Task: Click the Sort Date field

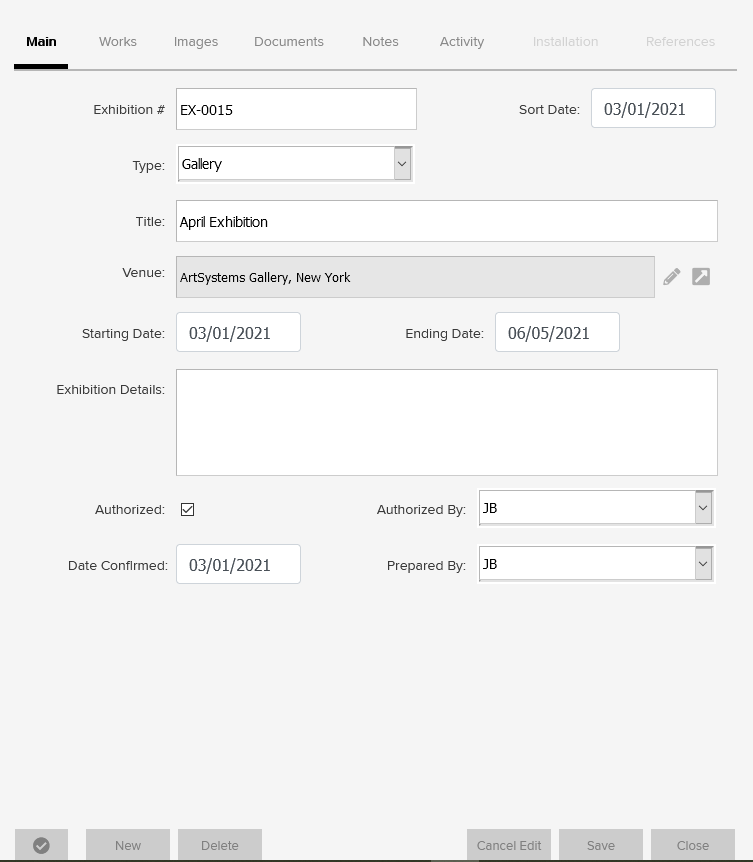Action: pyautogui.click(x=653, y=109)
